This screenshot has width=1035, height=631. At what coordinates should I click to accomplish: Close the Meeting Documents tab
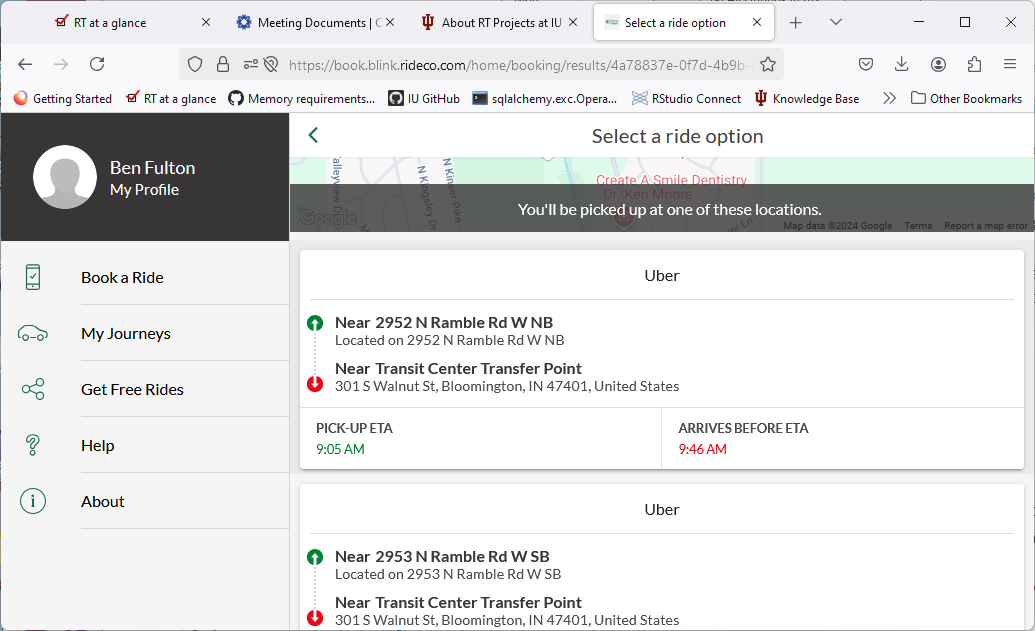tap(390, 22)
